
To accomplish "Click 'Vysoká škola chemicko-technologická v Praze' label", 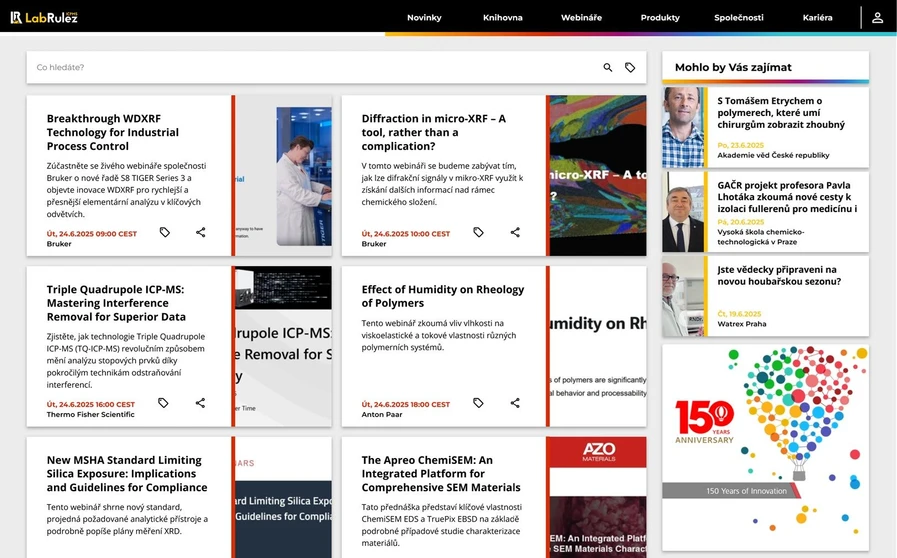I will tap(761, 237).
